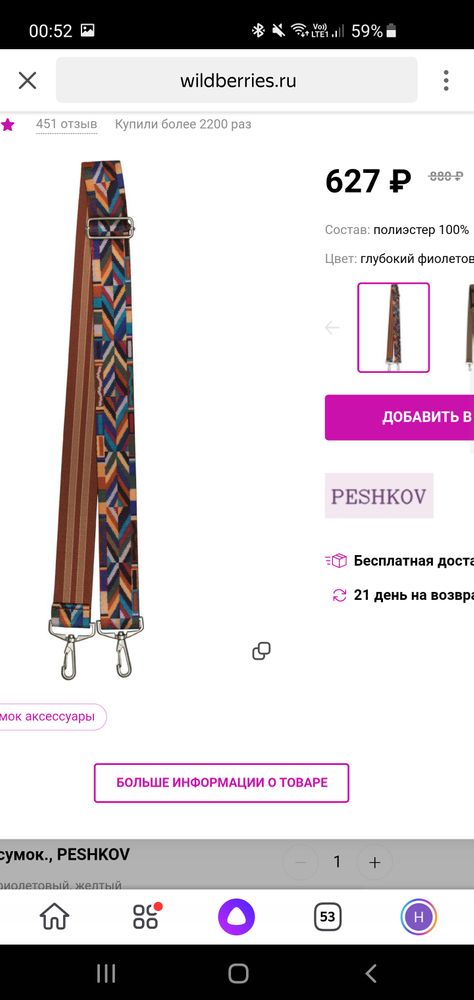Open the three-dot browser menu
This screenshot has height=1000, width=474.
pos(446,80)
